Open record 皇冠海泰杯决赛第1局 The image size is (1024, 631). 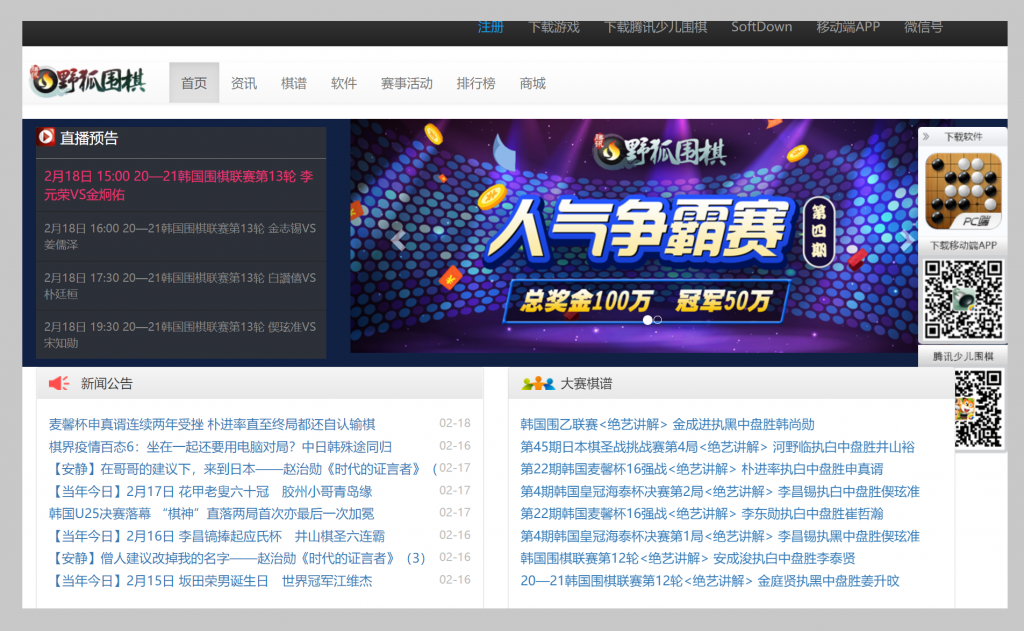(x=720, y=536)
